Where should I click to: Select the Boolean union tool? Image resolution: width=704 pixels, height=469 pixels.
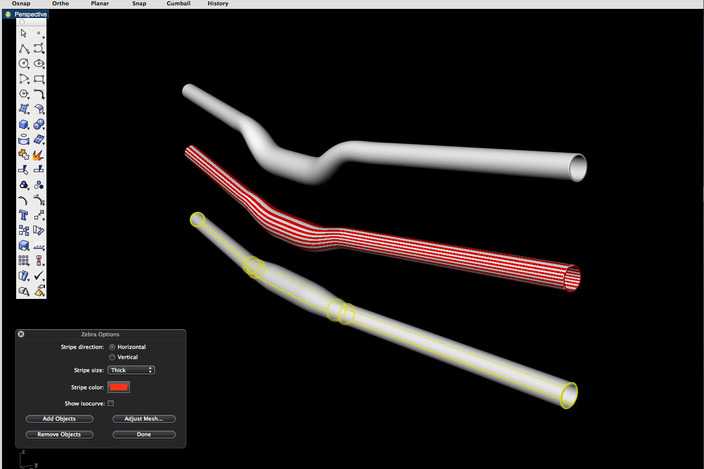[x=39, y=124]
